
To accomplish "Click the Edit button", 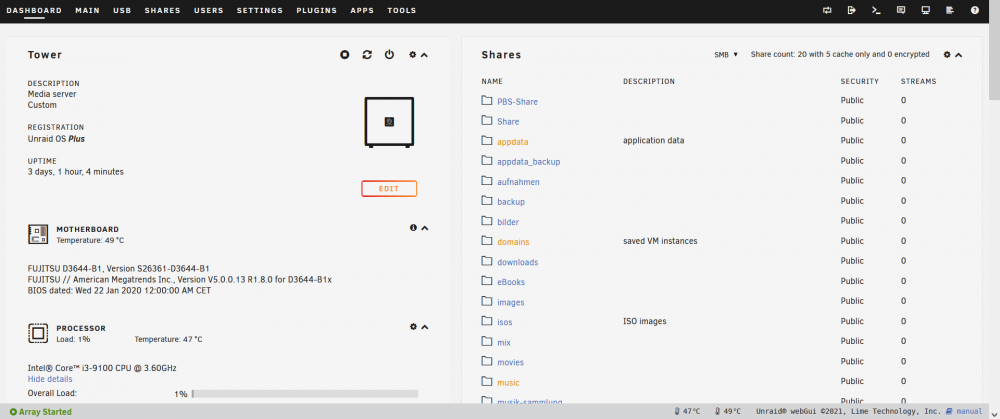I will (389, 189).
